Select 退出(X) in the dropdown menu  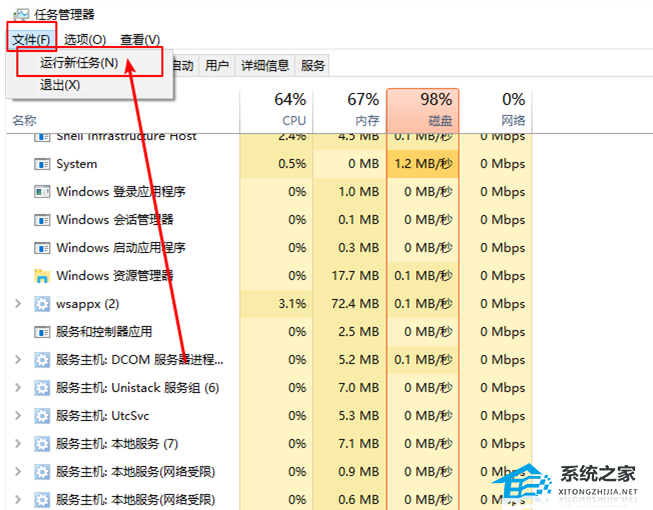click(x=60, y=86)
